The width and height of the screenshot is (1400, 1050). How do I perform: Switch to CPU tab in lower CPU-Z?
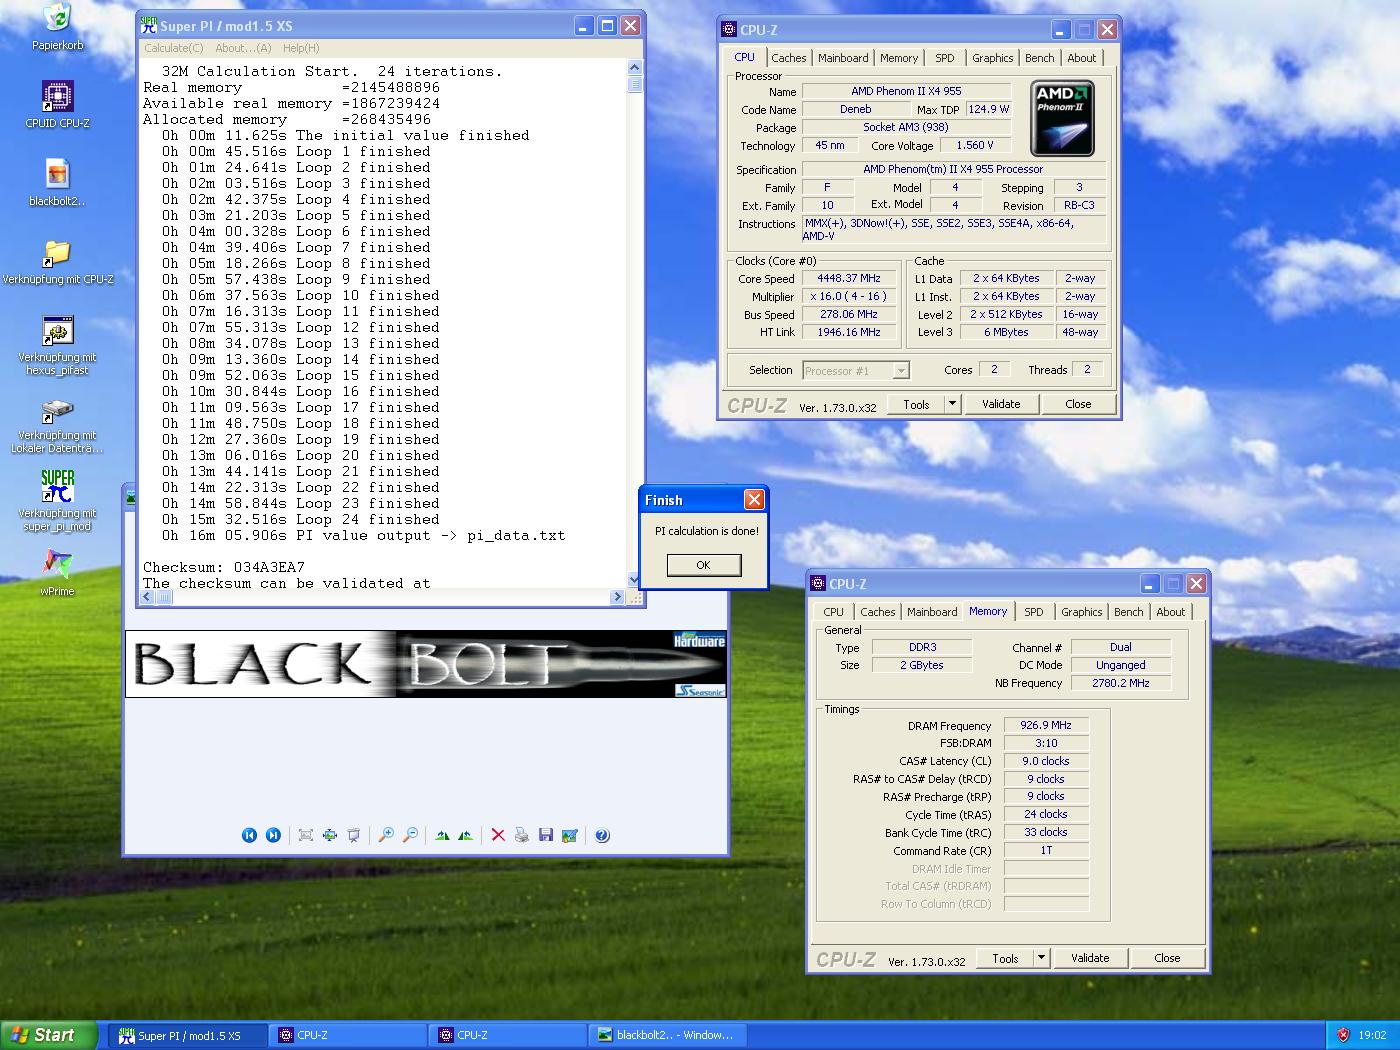tap(833, 612)
